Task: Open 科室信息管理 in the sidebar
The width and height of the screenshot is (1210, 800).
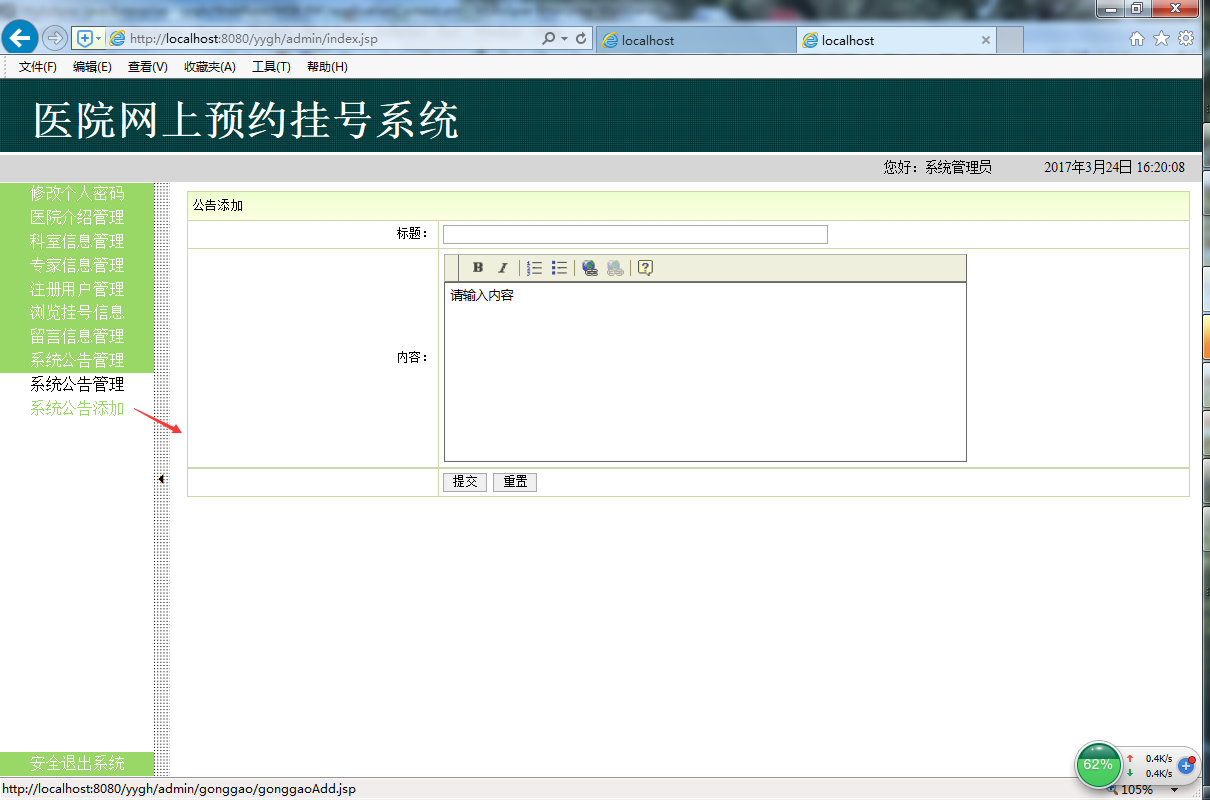Action: [77, 241]
